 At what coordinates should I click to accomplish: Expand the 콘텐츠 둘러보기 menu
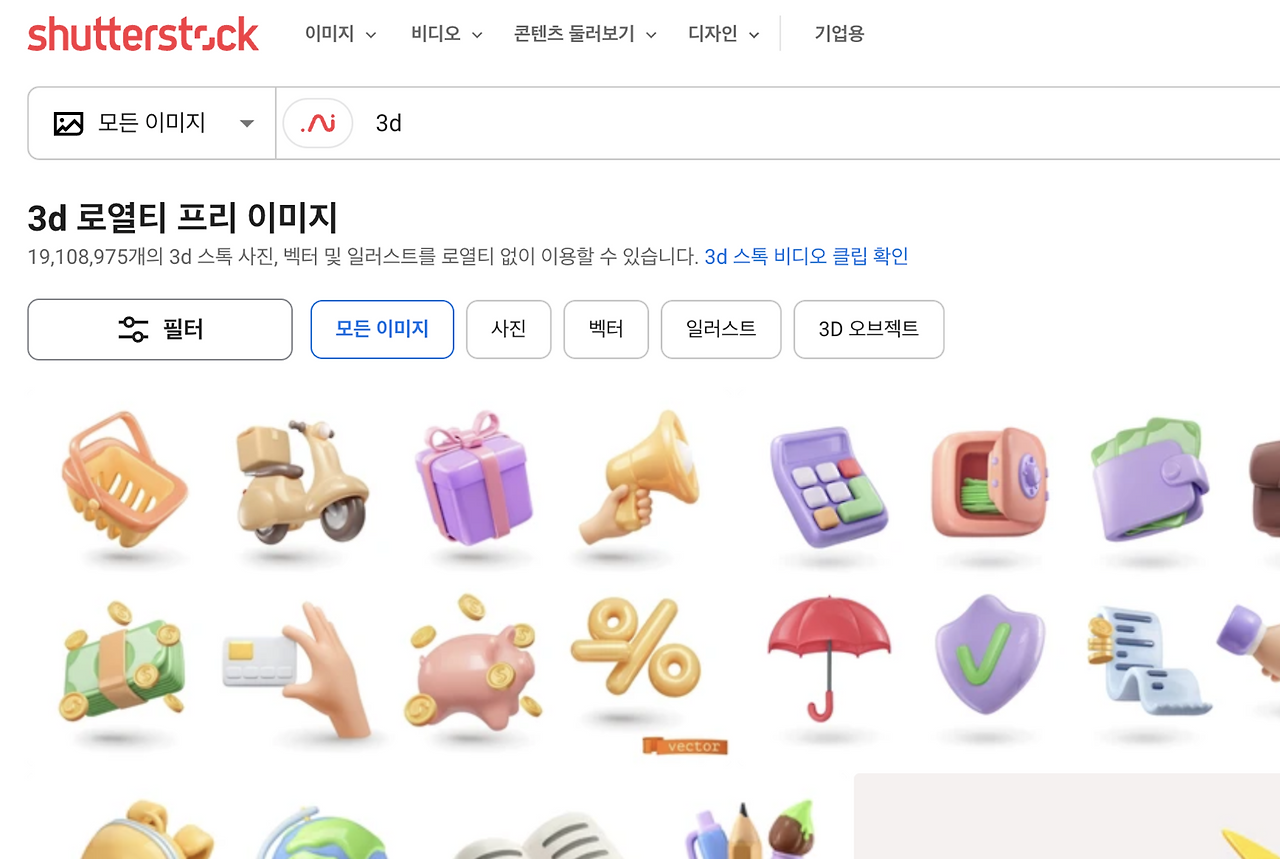585,34
